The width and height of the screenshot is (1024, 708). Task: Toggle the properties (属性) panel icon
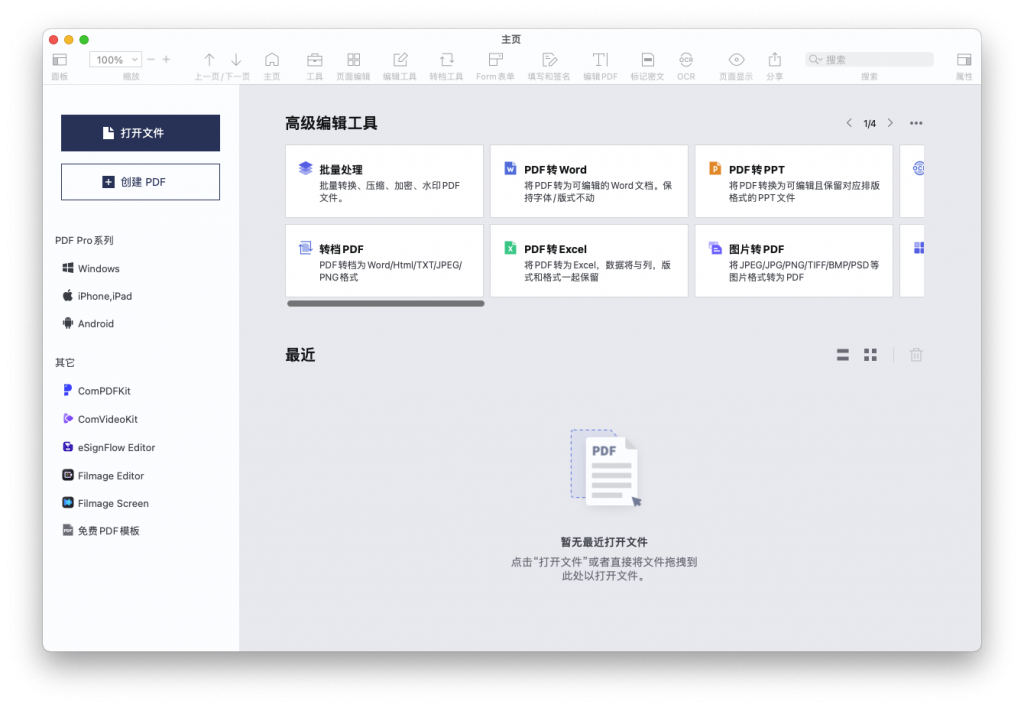coord(964,59)
